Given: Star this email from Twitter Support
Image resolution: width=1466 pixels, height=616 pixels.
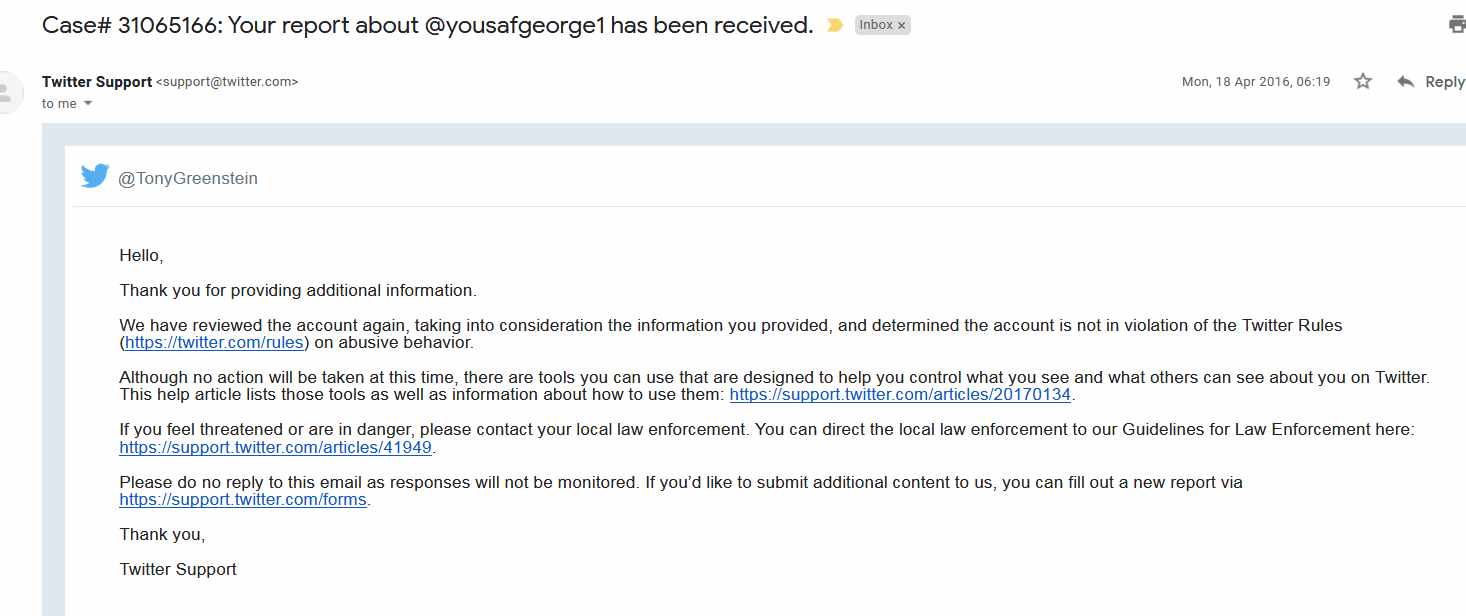Looking at the screenshot, I should coord(1363,82).
